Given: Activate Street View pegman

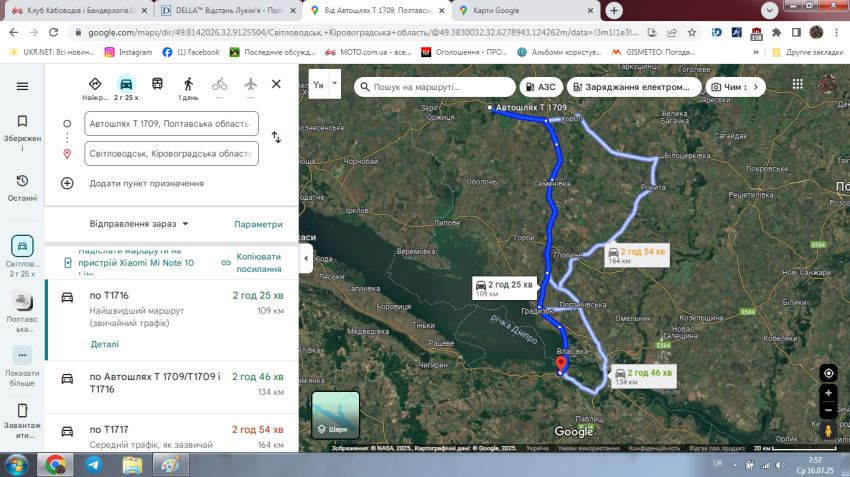Looking at the screenshot, I should (828, 431).
